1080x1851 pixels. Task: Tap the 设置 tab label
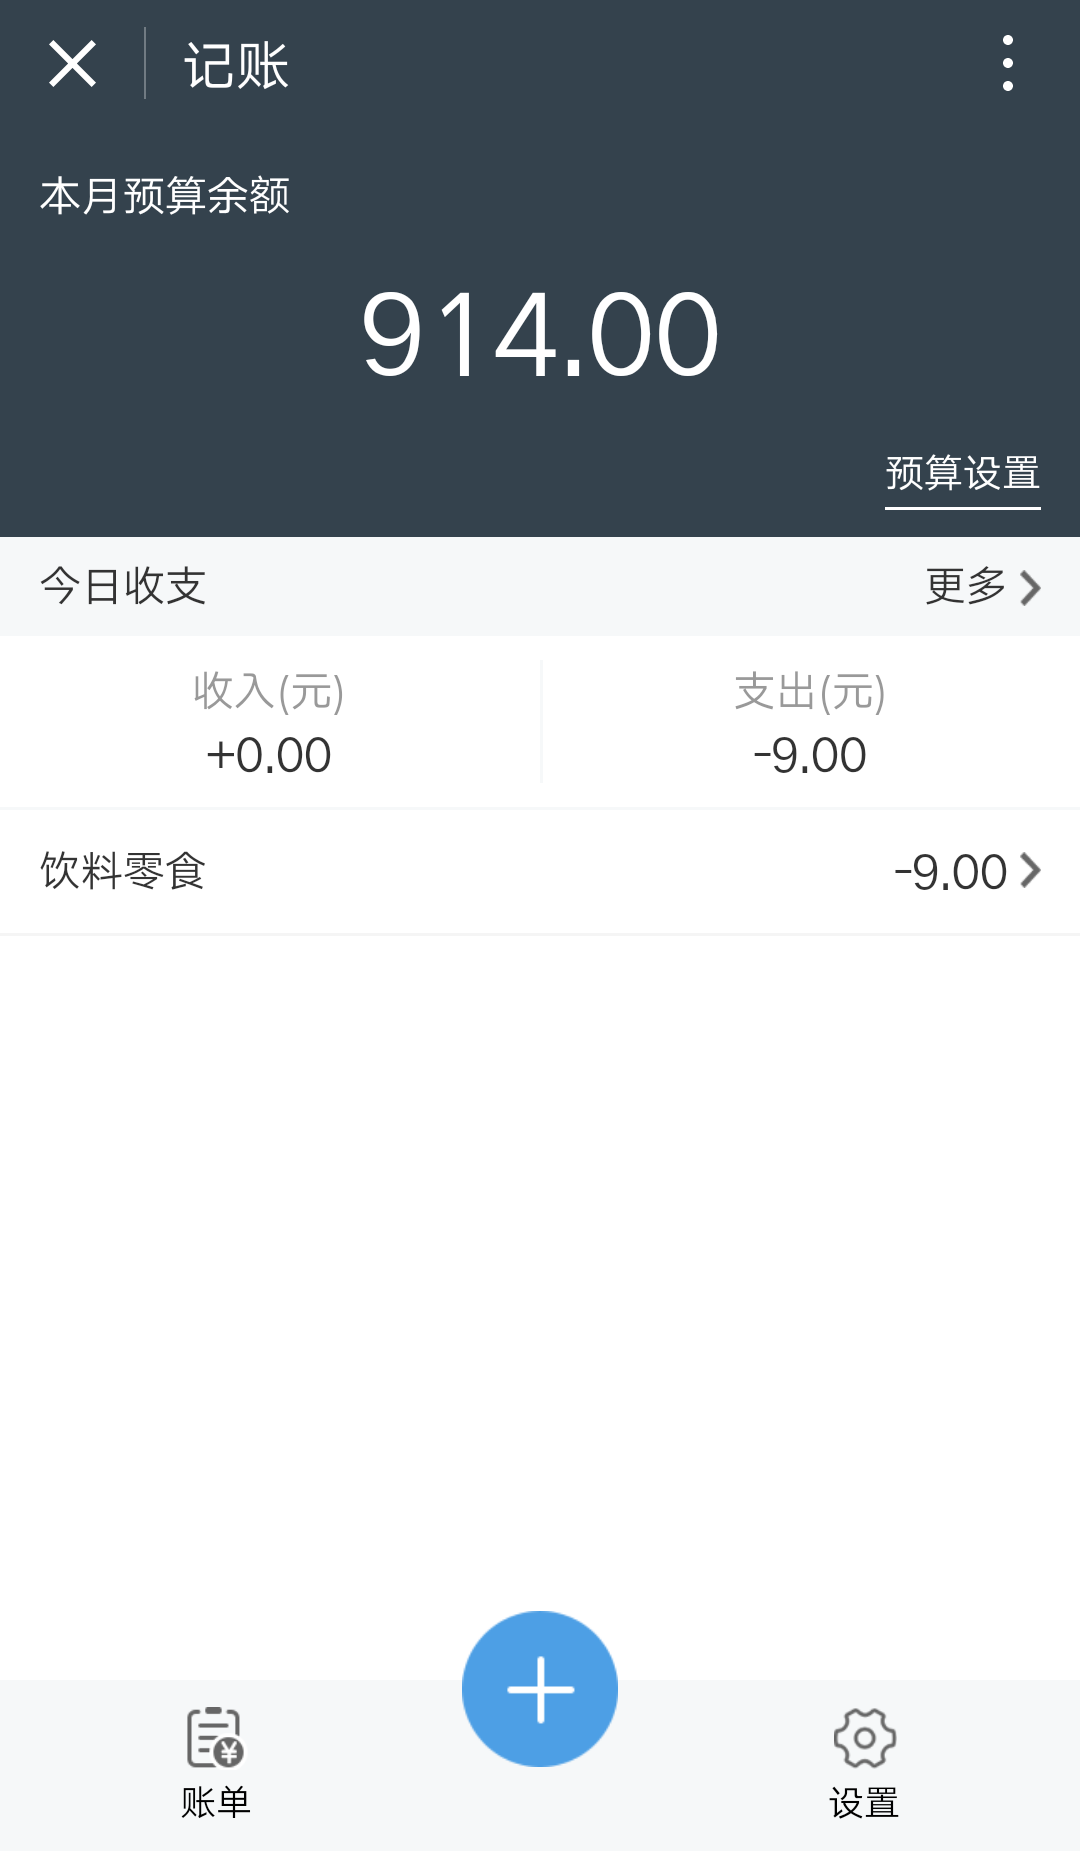[864, 1803]
